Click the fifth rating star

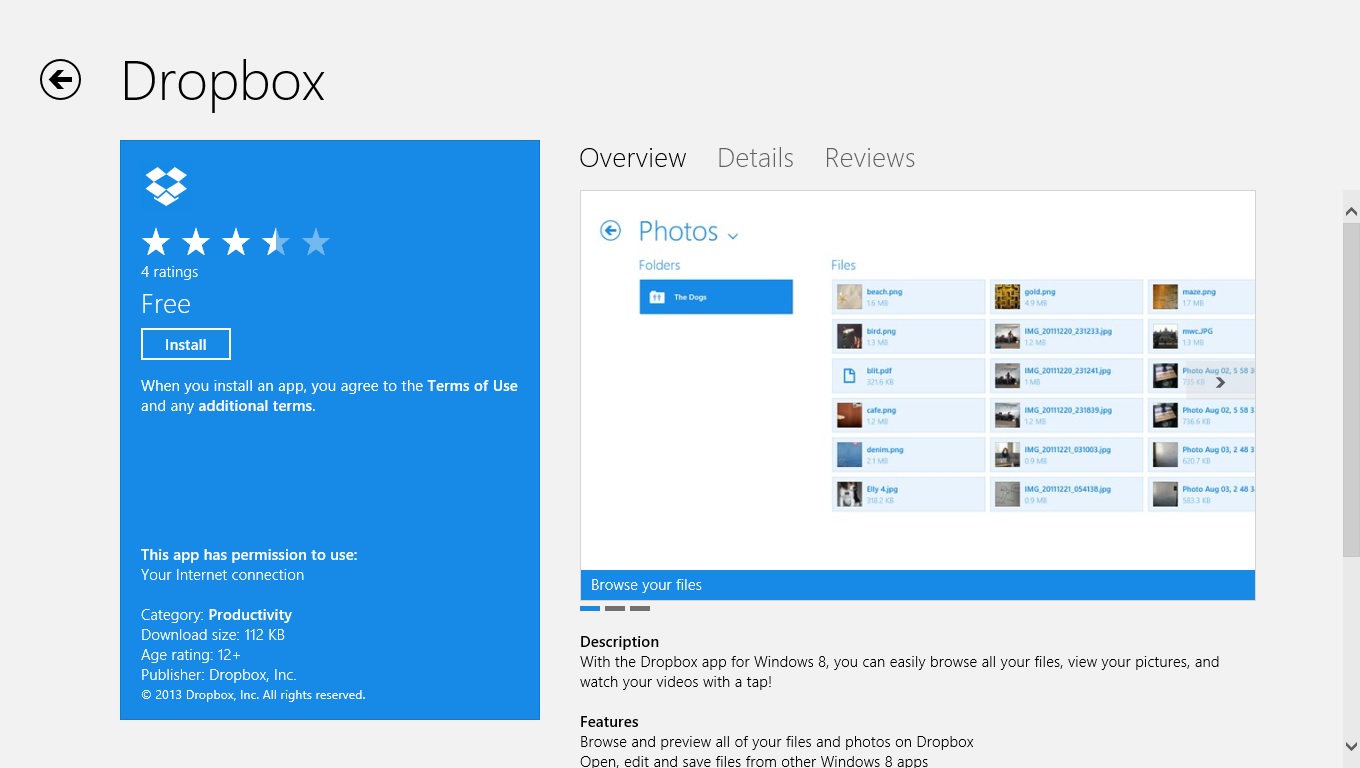tap(316, 242)
